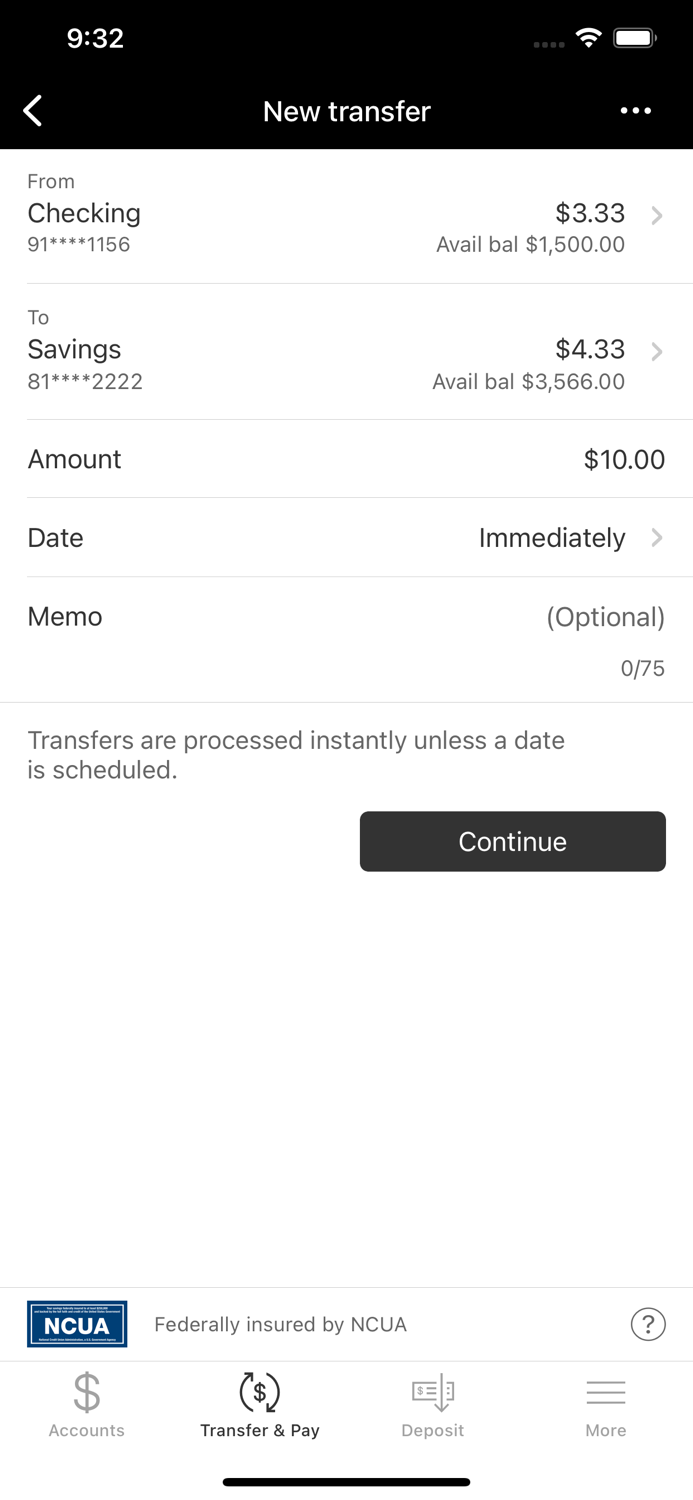Screen dimensions: 693x1500
Task: Open the Date Immediately selector chevron
Action: (657, 538)
